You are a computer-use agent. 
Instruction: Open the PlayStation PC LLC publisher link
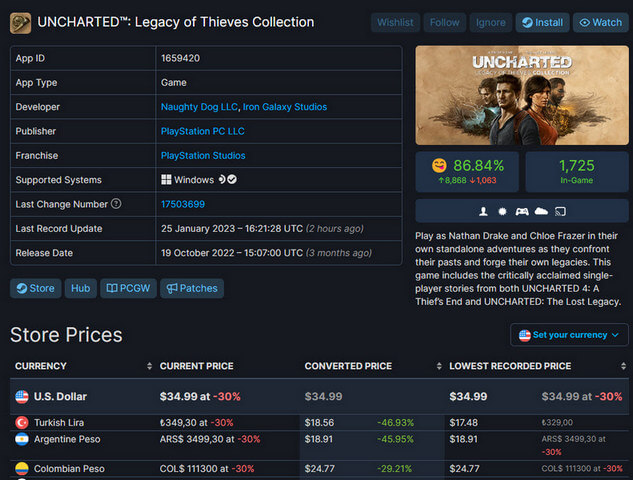pos(203,131)
